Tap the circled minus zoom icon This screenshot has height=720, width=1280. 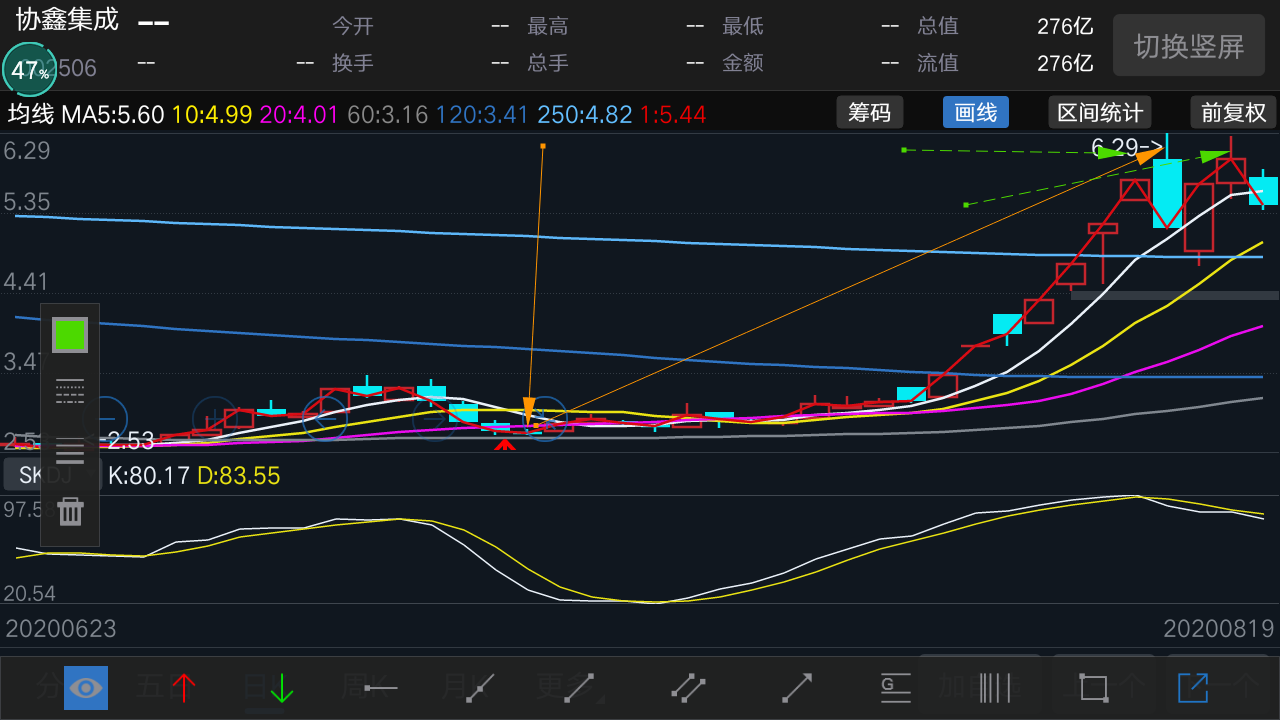coord(105,418)
